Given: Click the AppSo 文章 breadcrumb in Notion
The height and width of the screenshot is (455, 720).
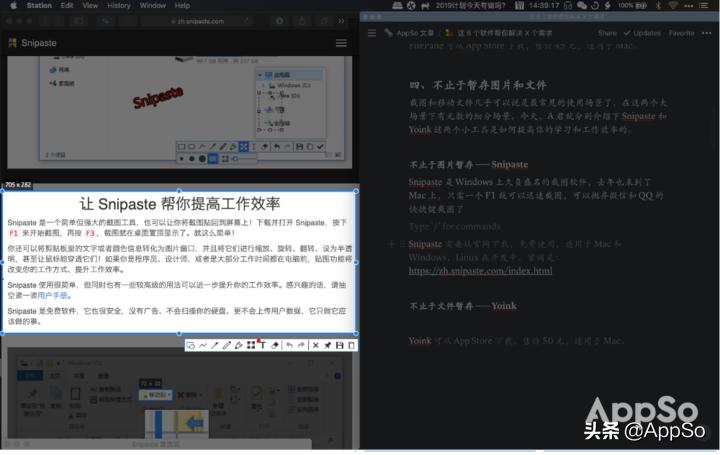Looking at the screenshot, I should click(x=410, y=33).
